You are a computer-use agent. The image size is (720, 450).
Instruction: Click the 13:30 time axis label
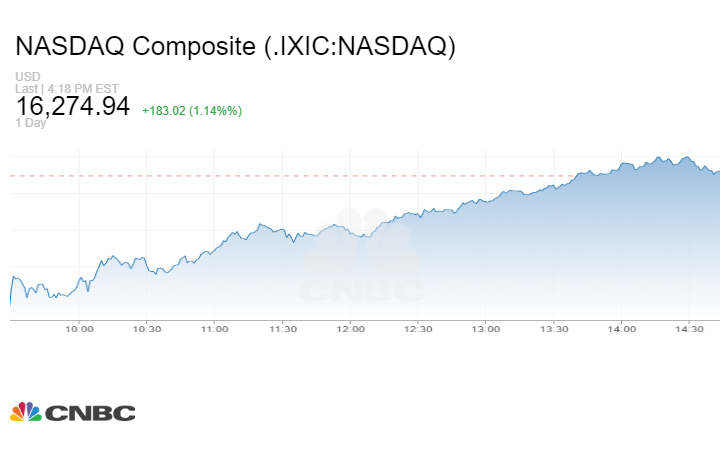coord(554,329)
